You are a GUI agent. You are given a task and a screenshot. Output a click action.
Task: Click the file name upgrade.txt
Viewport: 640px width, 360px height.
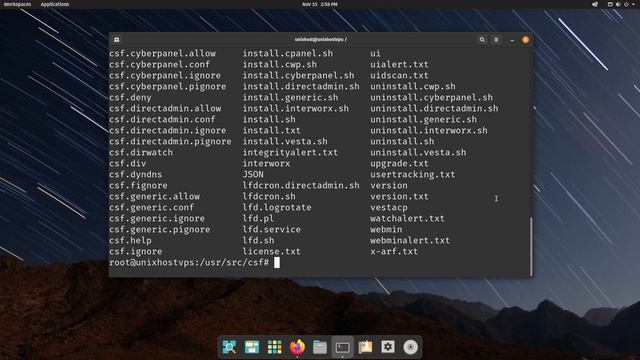pos(399,164)
